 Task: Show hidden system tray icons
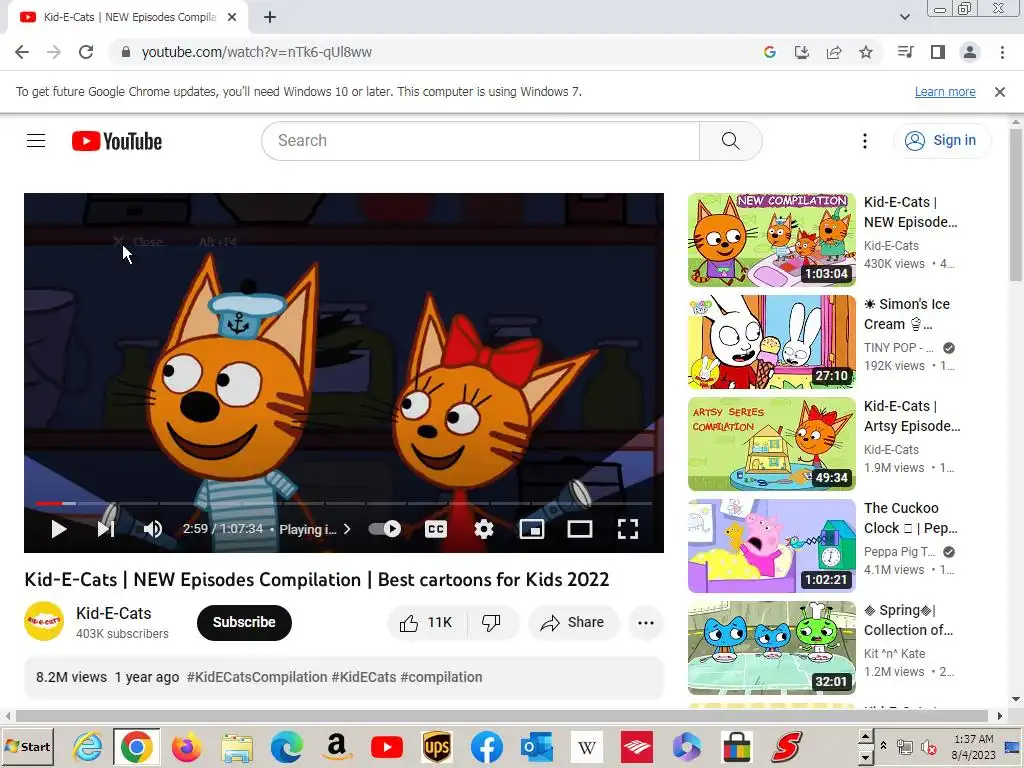click(884, 745)
